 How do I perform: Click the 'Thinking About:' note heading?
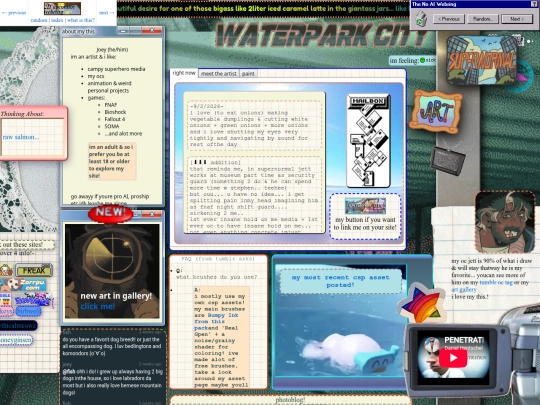pos(22,114)
